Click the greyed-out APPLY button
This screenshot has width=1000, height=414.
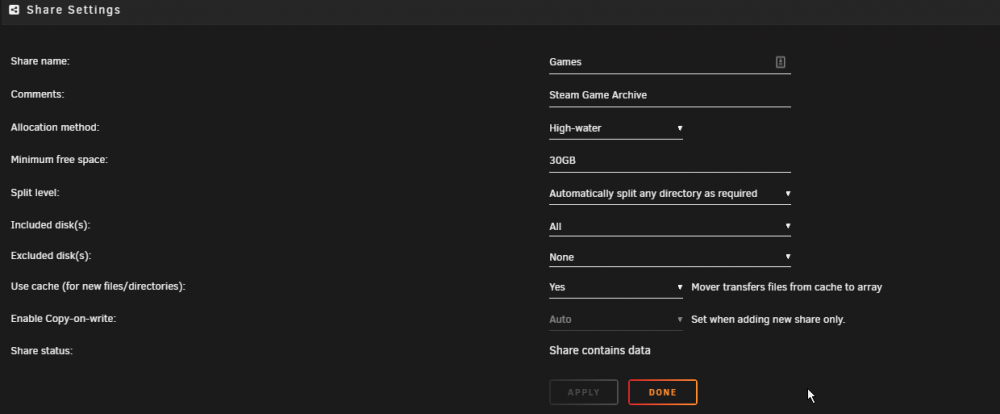[x=584, y=392]
